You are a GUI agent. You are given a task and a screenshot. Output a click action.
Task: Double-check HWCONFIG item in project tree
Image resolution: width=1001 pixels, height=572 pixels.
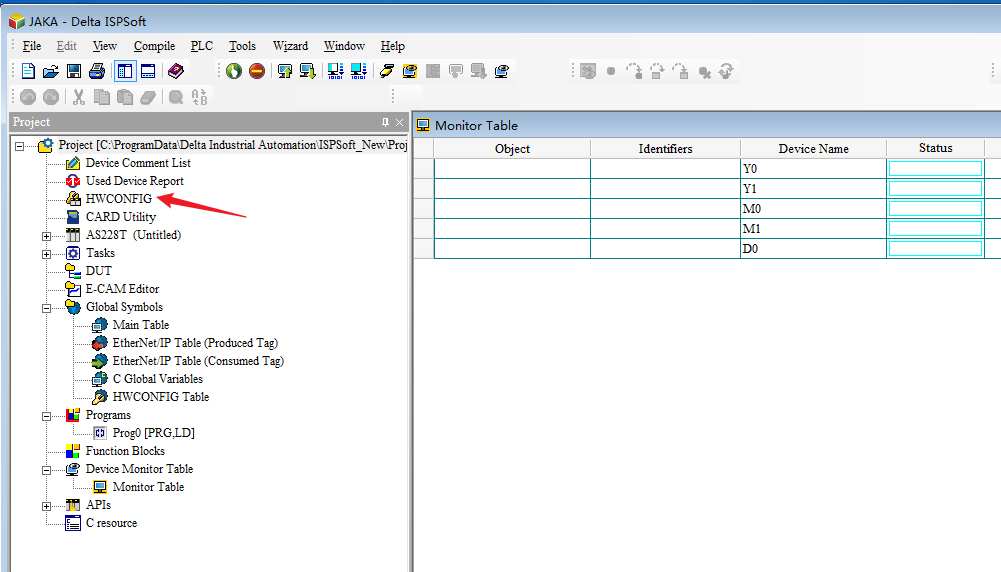tap(118, 199)
